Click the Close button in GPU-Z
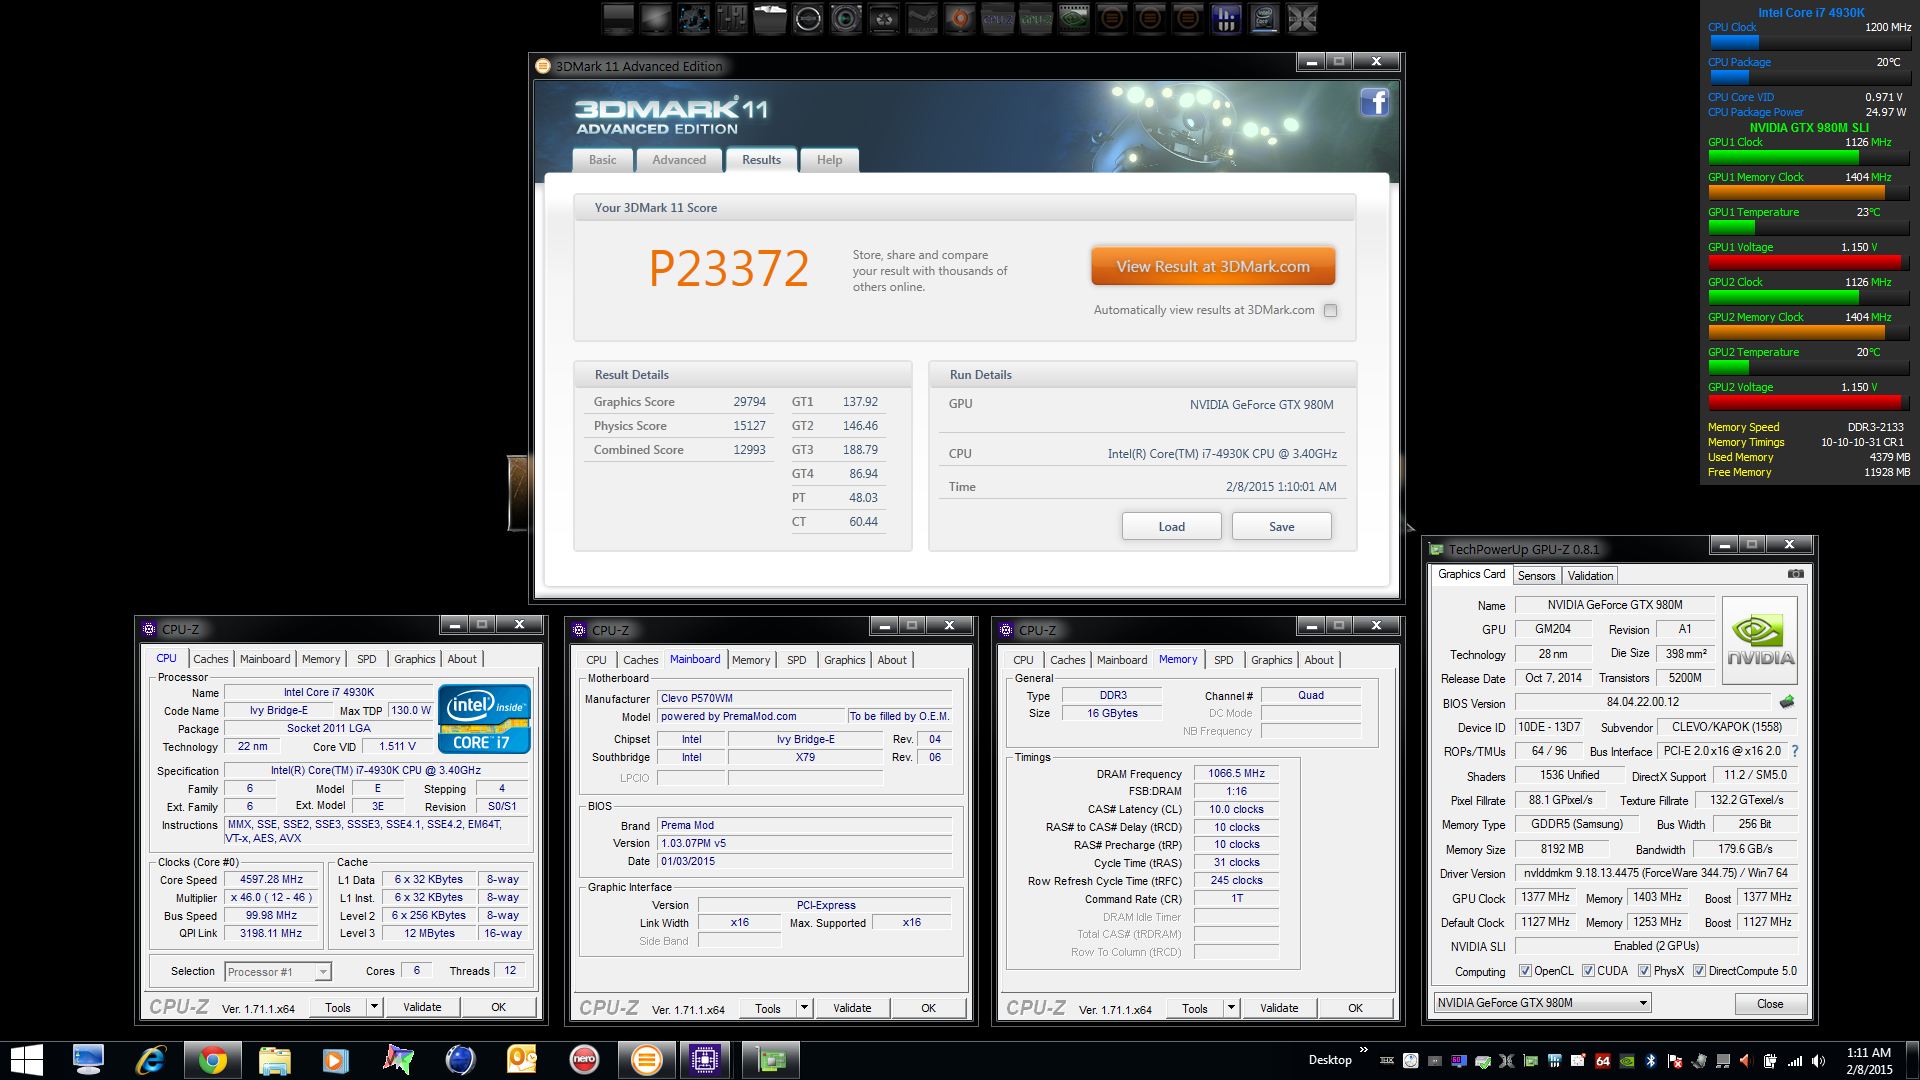 (x=1769, y=1003)
